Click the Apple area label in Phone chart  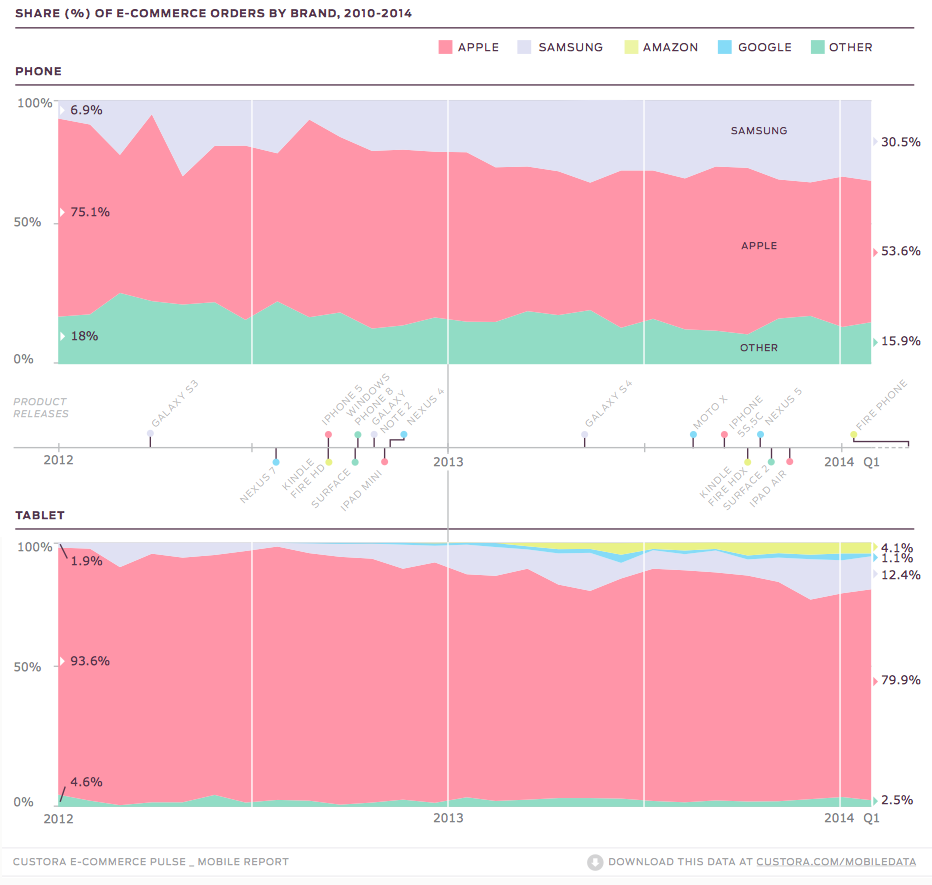[x=759, y=245]
